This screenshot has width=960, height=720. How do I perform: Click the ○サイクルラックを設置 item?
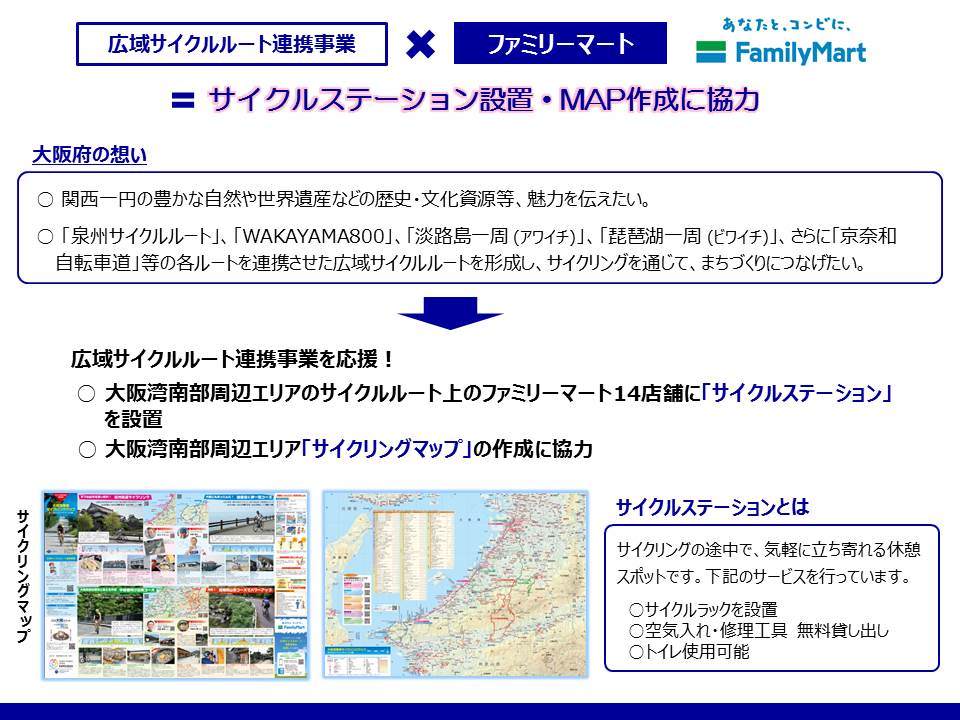point(703,609)
